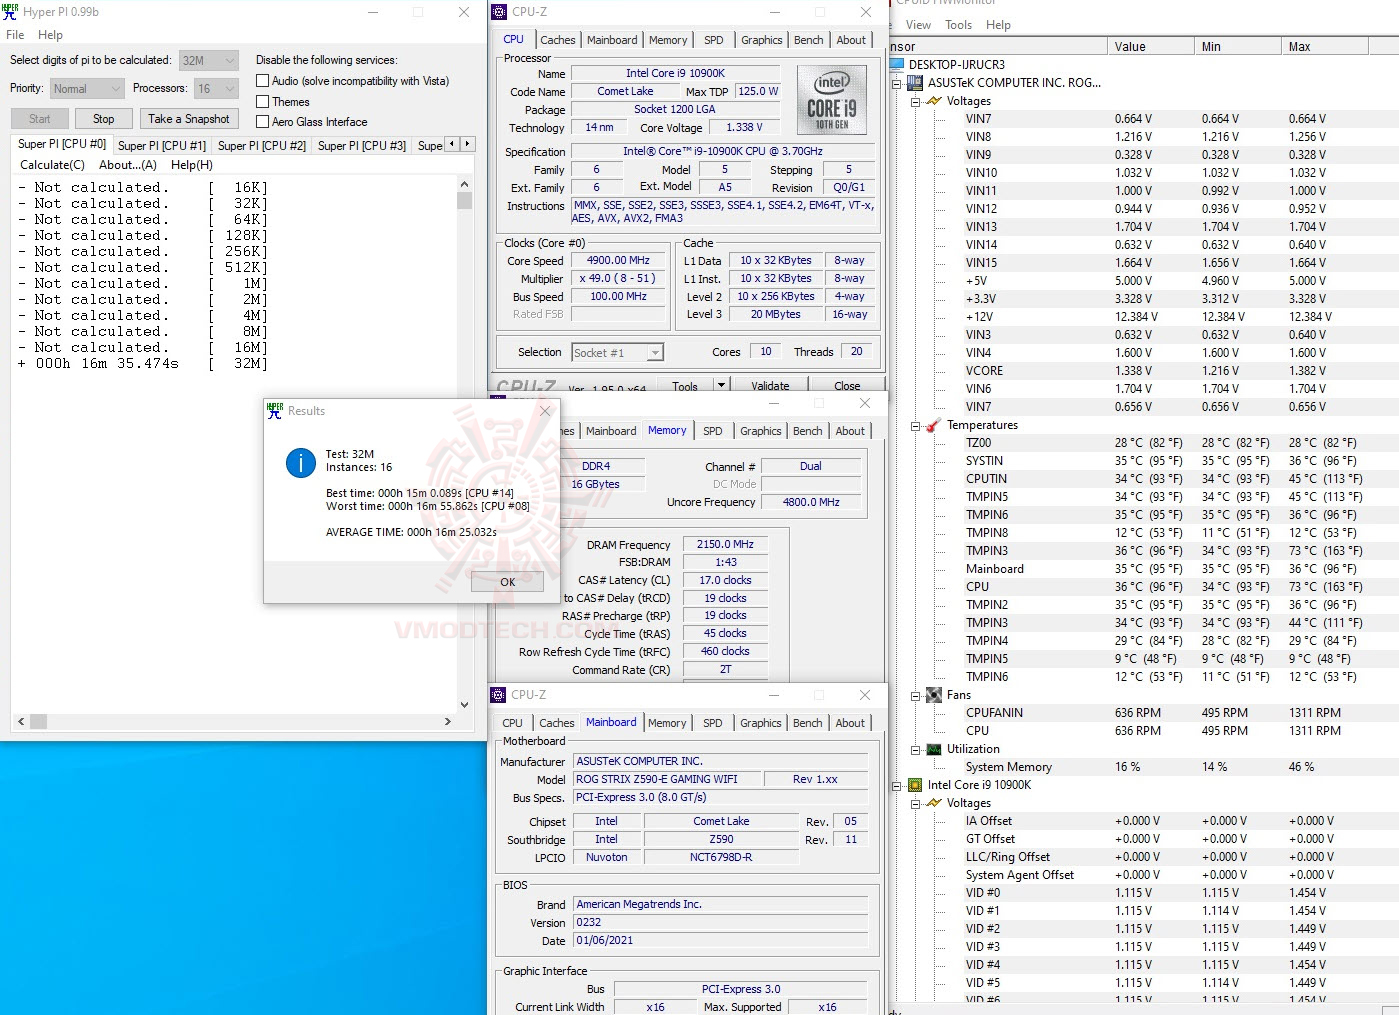Screen dimensions: 1399x1015
Task: Click the Intel Core i9 10900K chip icon
Action: [x=915, y=785]
